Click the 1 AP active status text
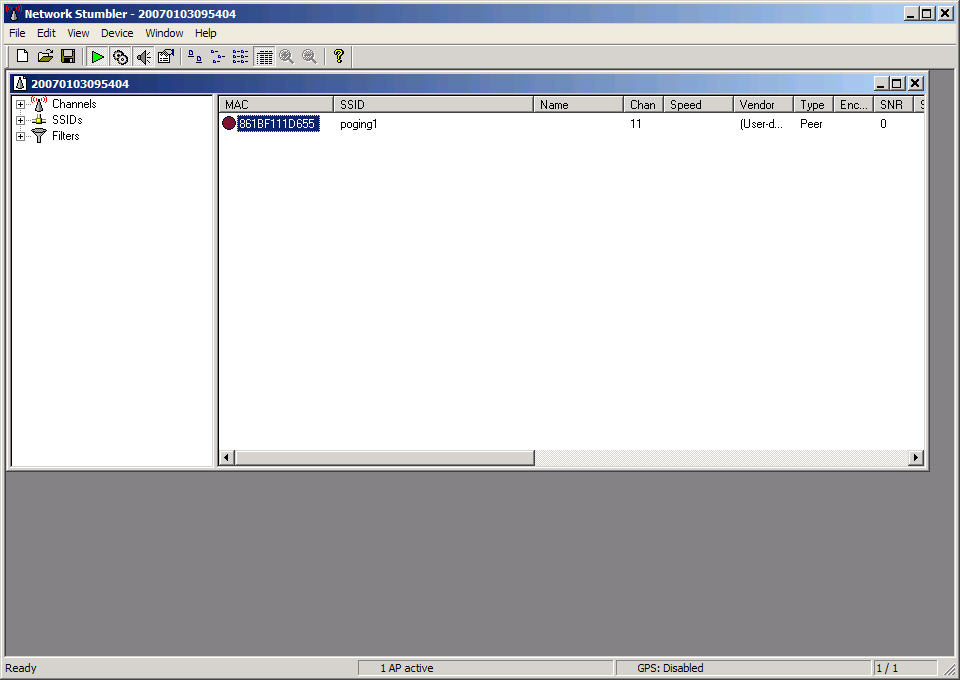 (407, 668)
